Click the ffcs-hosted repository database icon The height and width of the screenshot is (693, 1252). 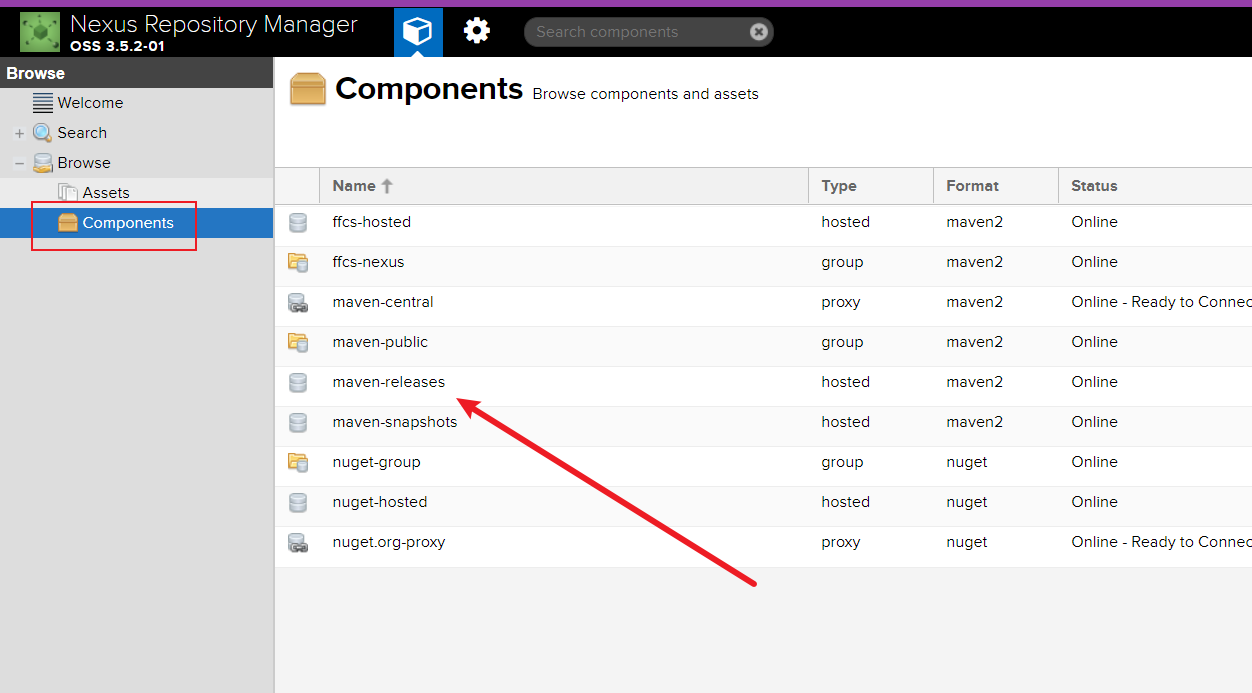297,223
